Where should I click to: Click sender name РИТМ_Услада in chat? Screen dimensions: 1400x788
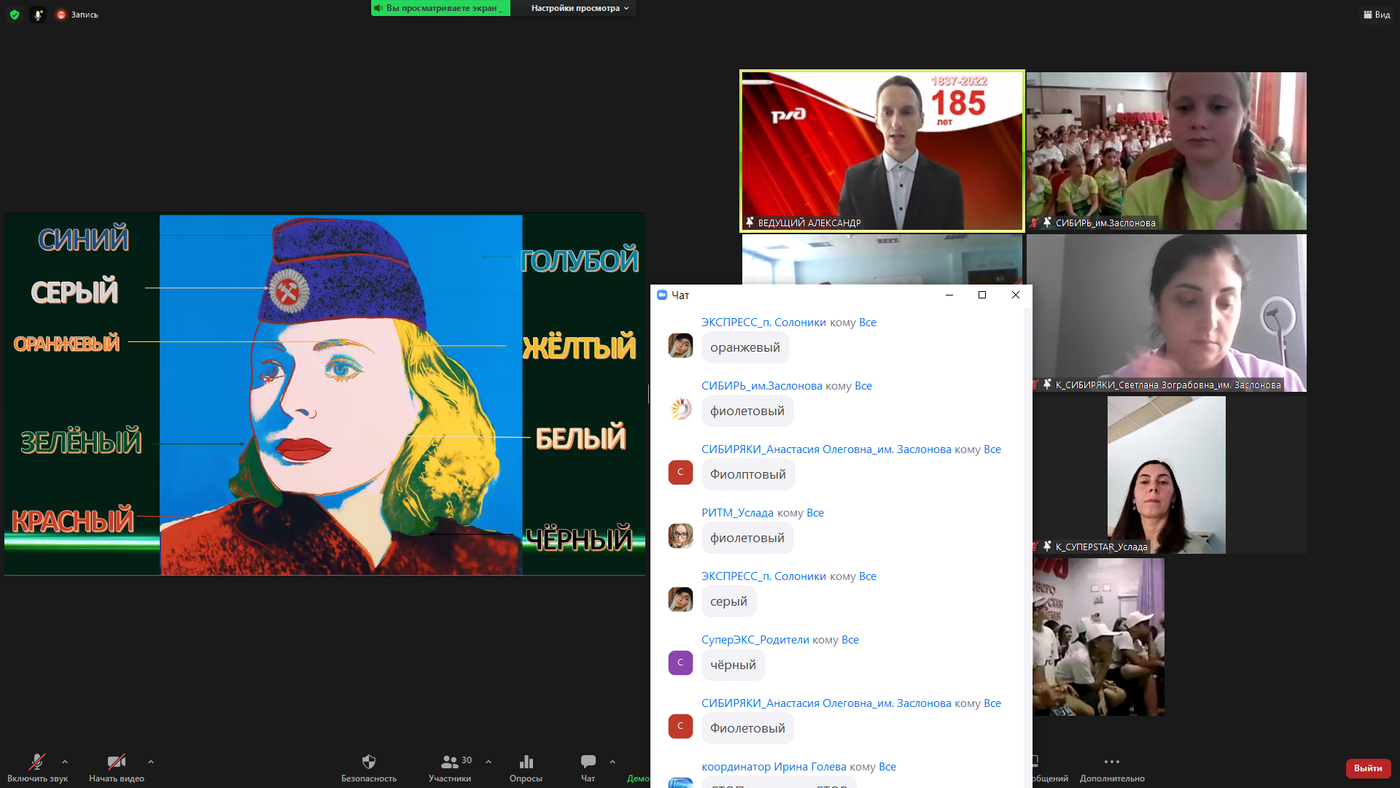click(x=737, y=513)
